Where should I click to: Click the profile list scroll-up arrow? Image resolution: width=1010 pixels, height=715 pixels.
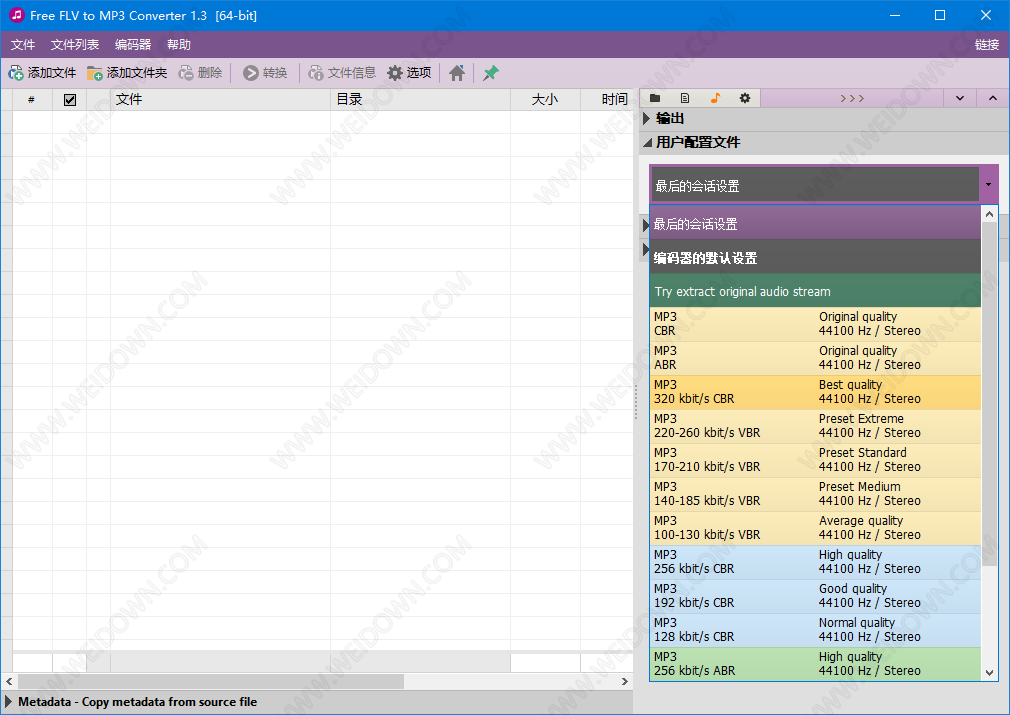point(989,214)
